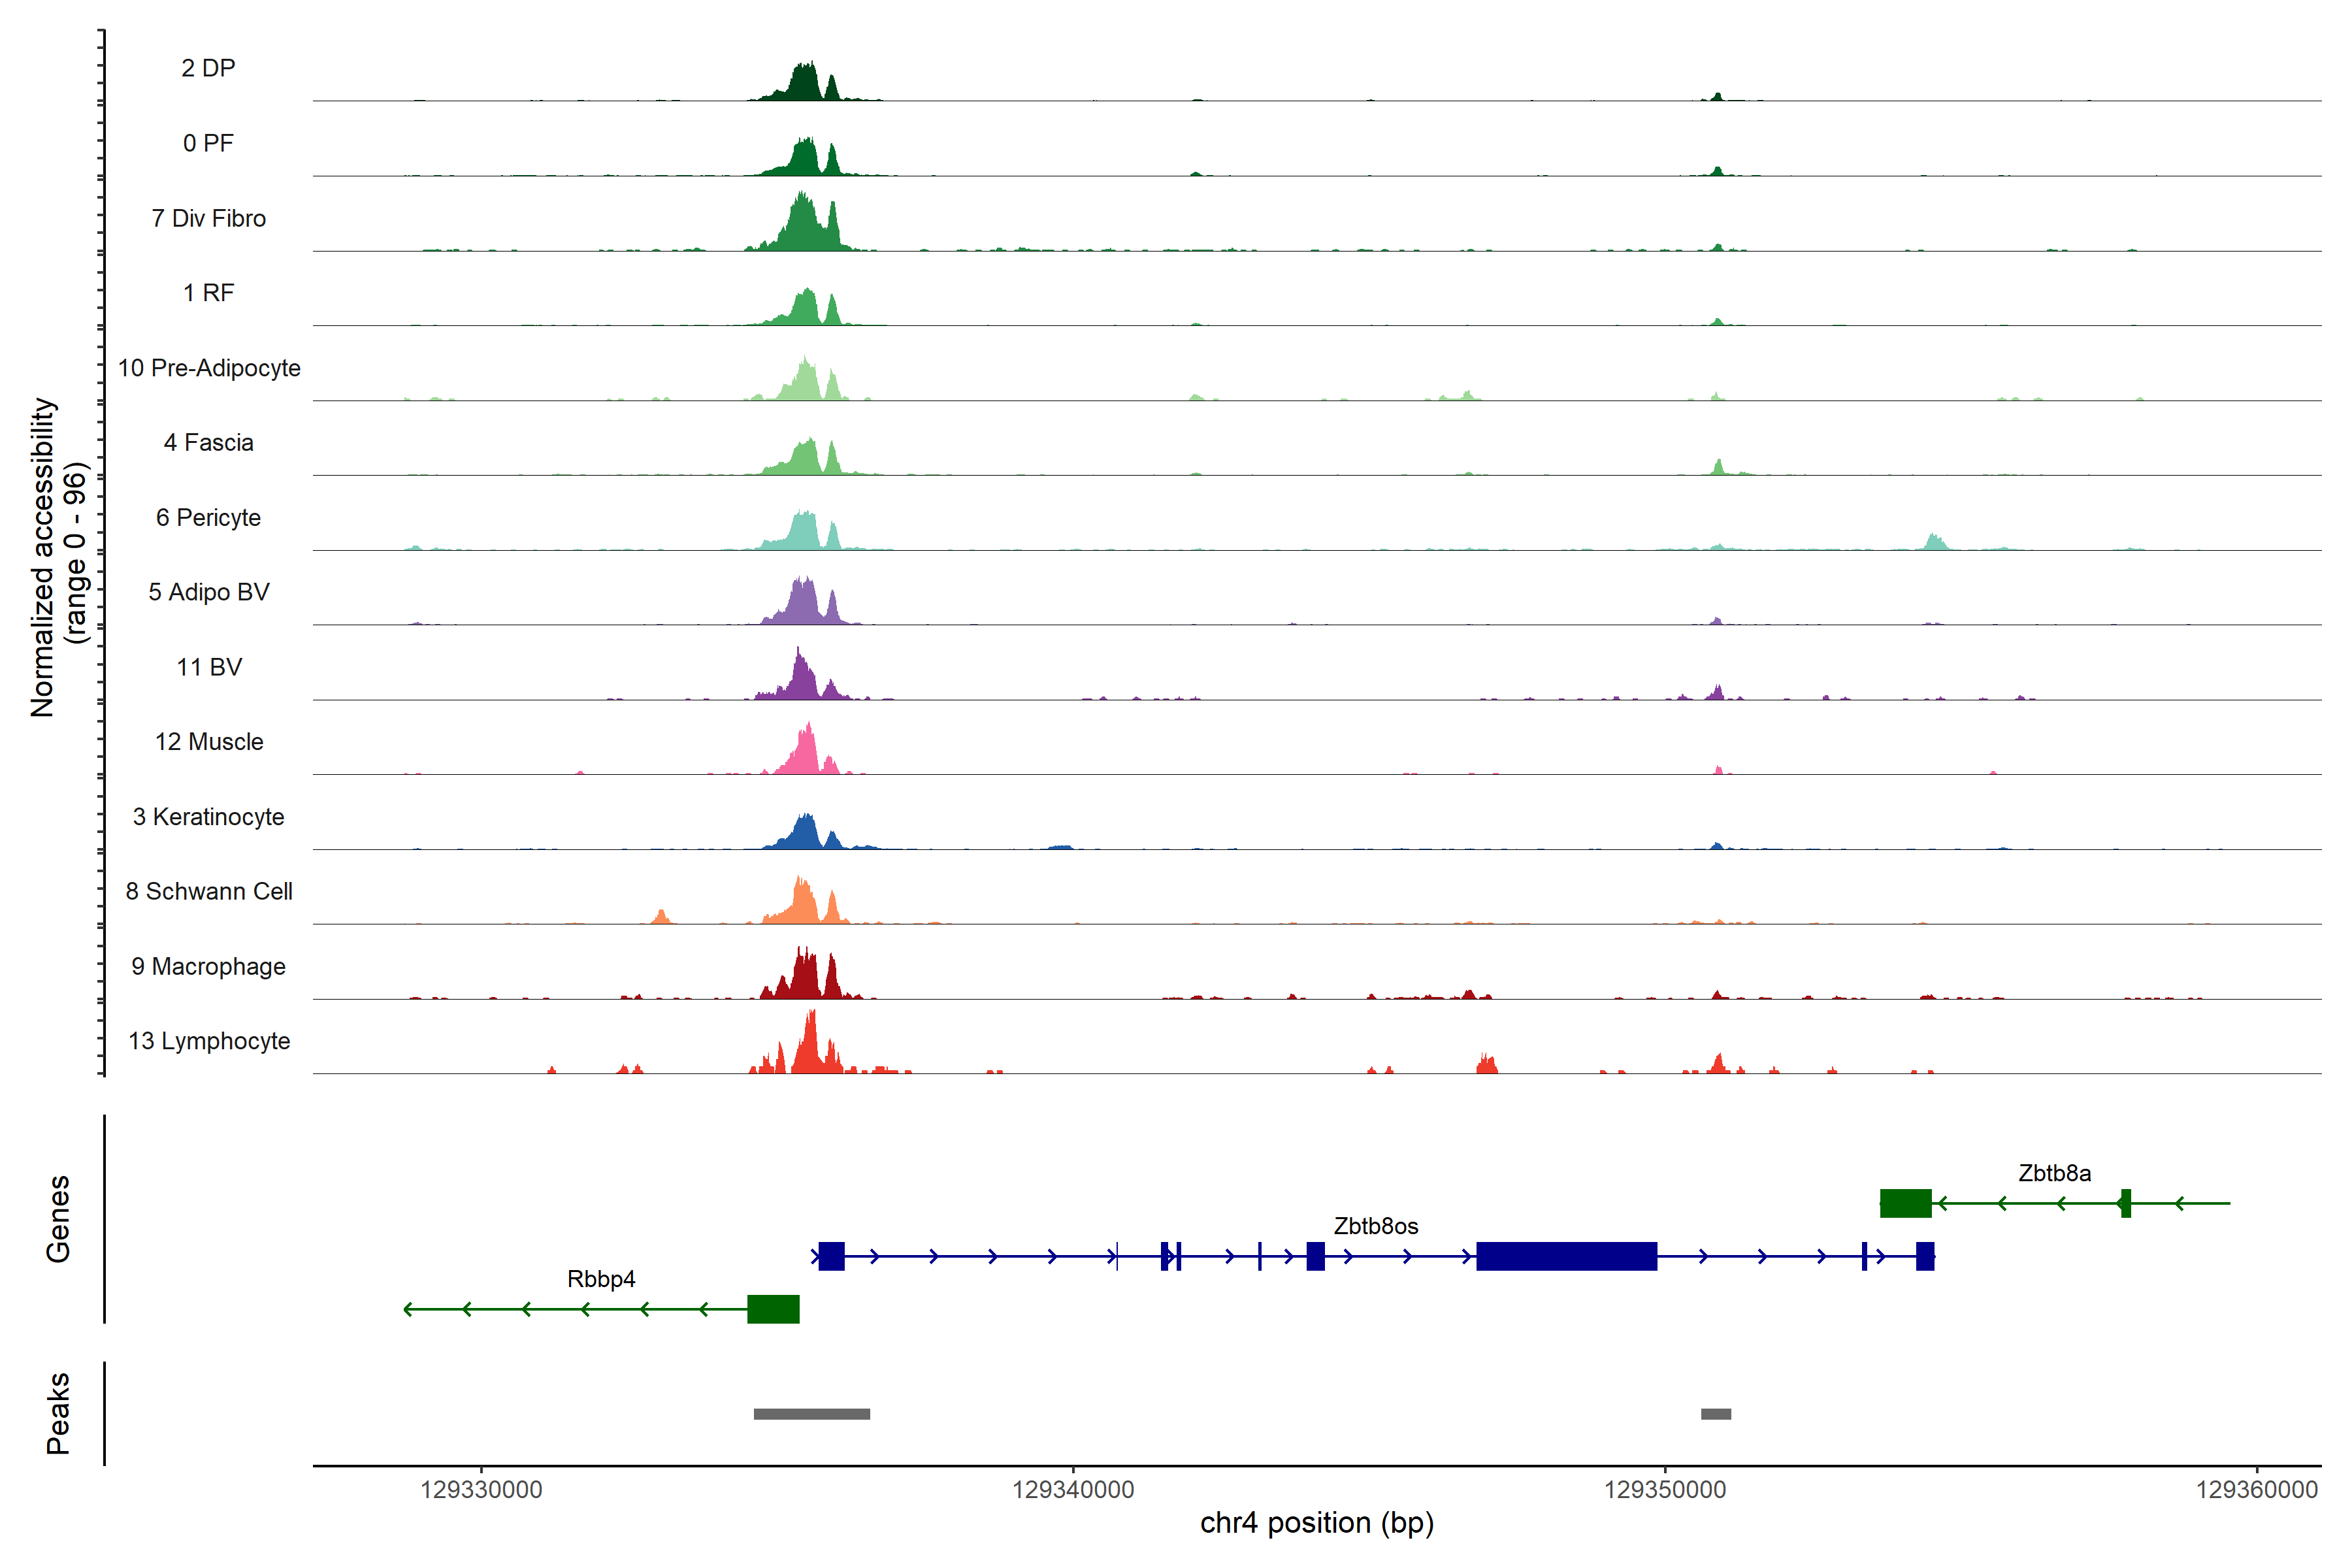Click the Rbbp4 gene label
The width and height of the screenshot is (2352, 1568).
point(601,1279)
